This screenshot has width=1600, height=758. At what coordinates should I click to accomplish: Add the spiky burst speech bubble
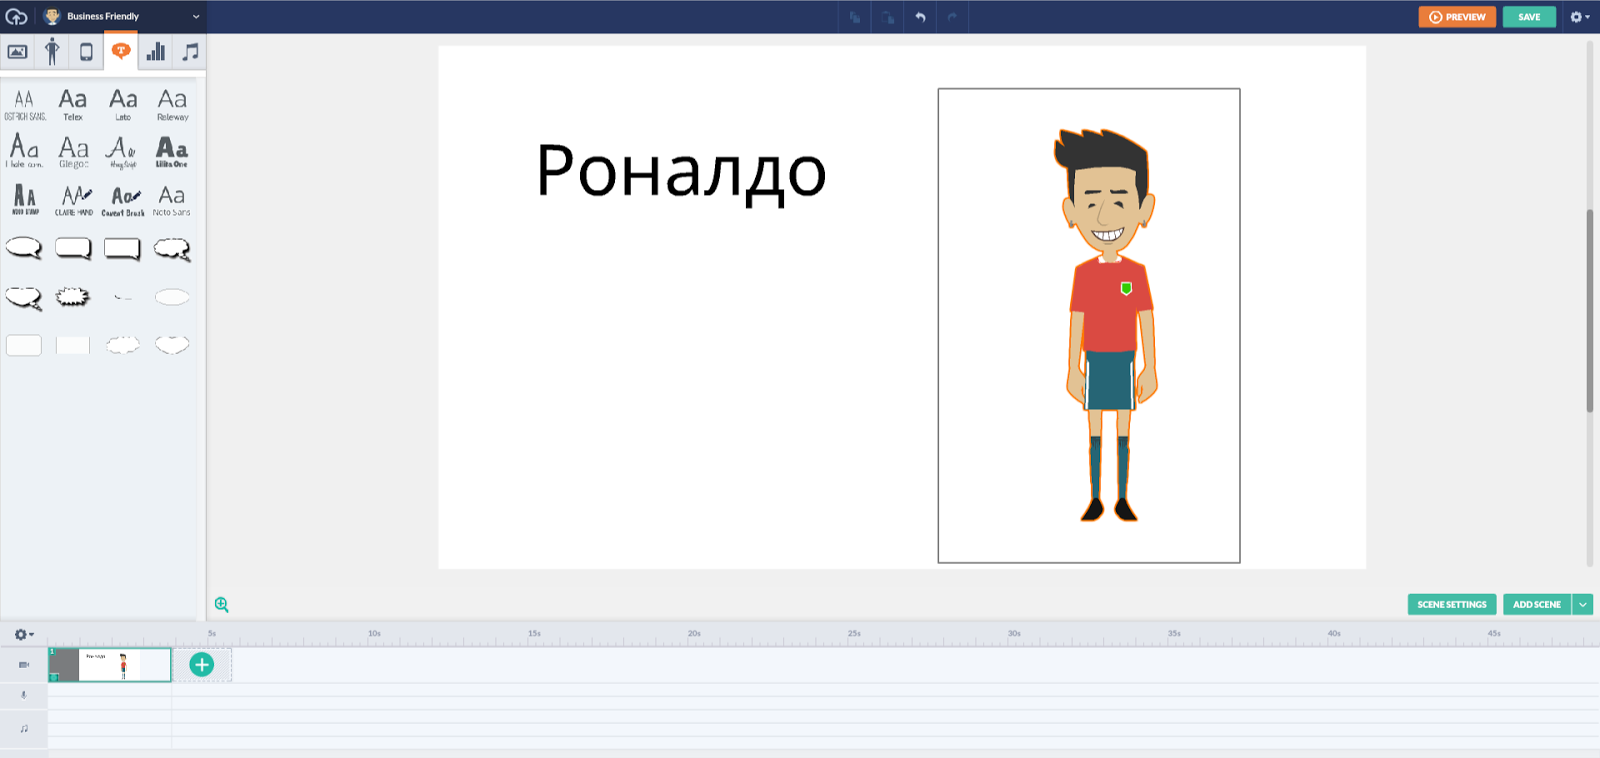[x=72, y=296]
